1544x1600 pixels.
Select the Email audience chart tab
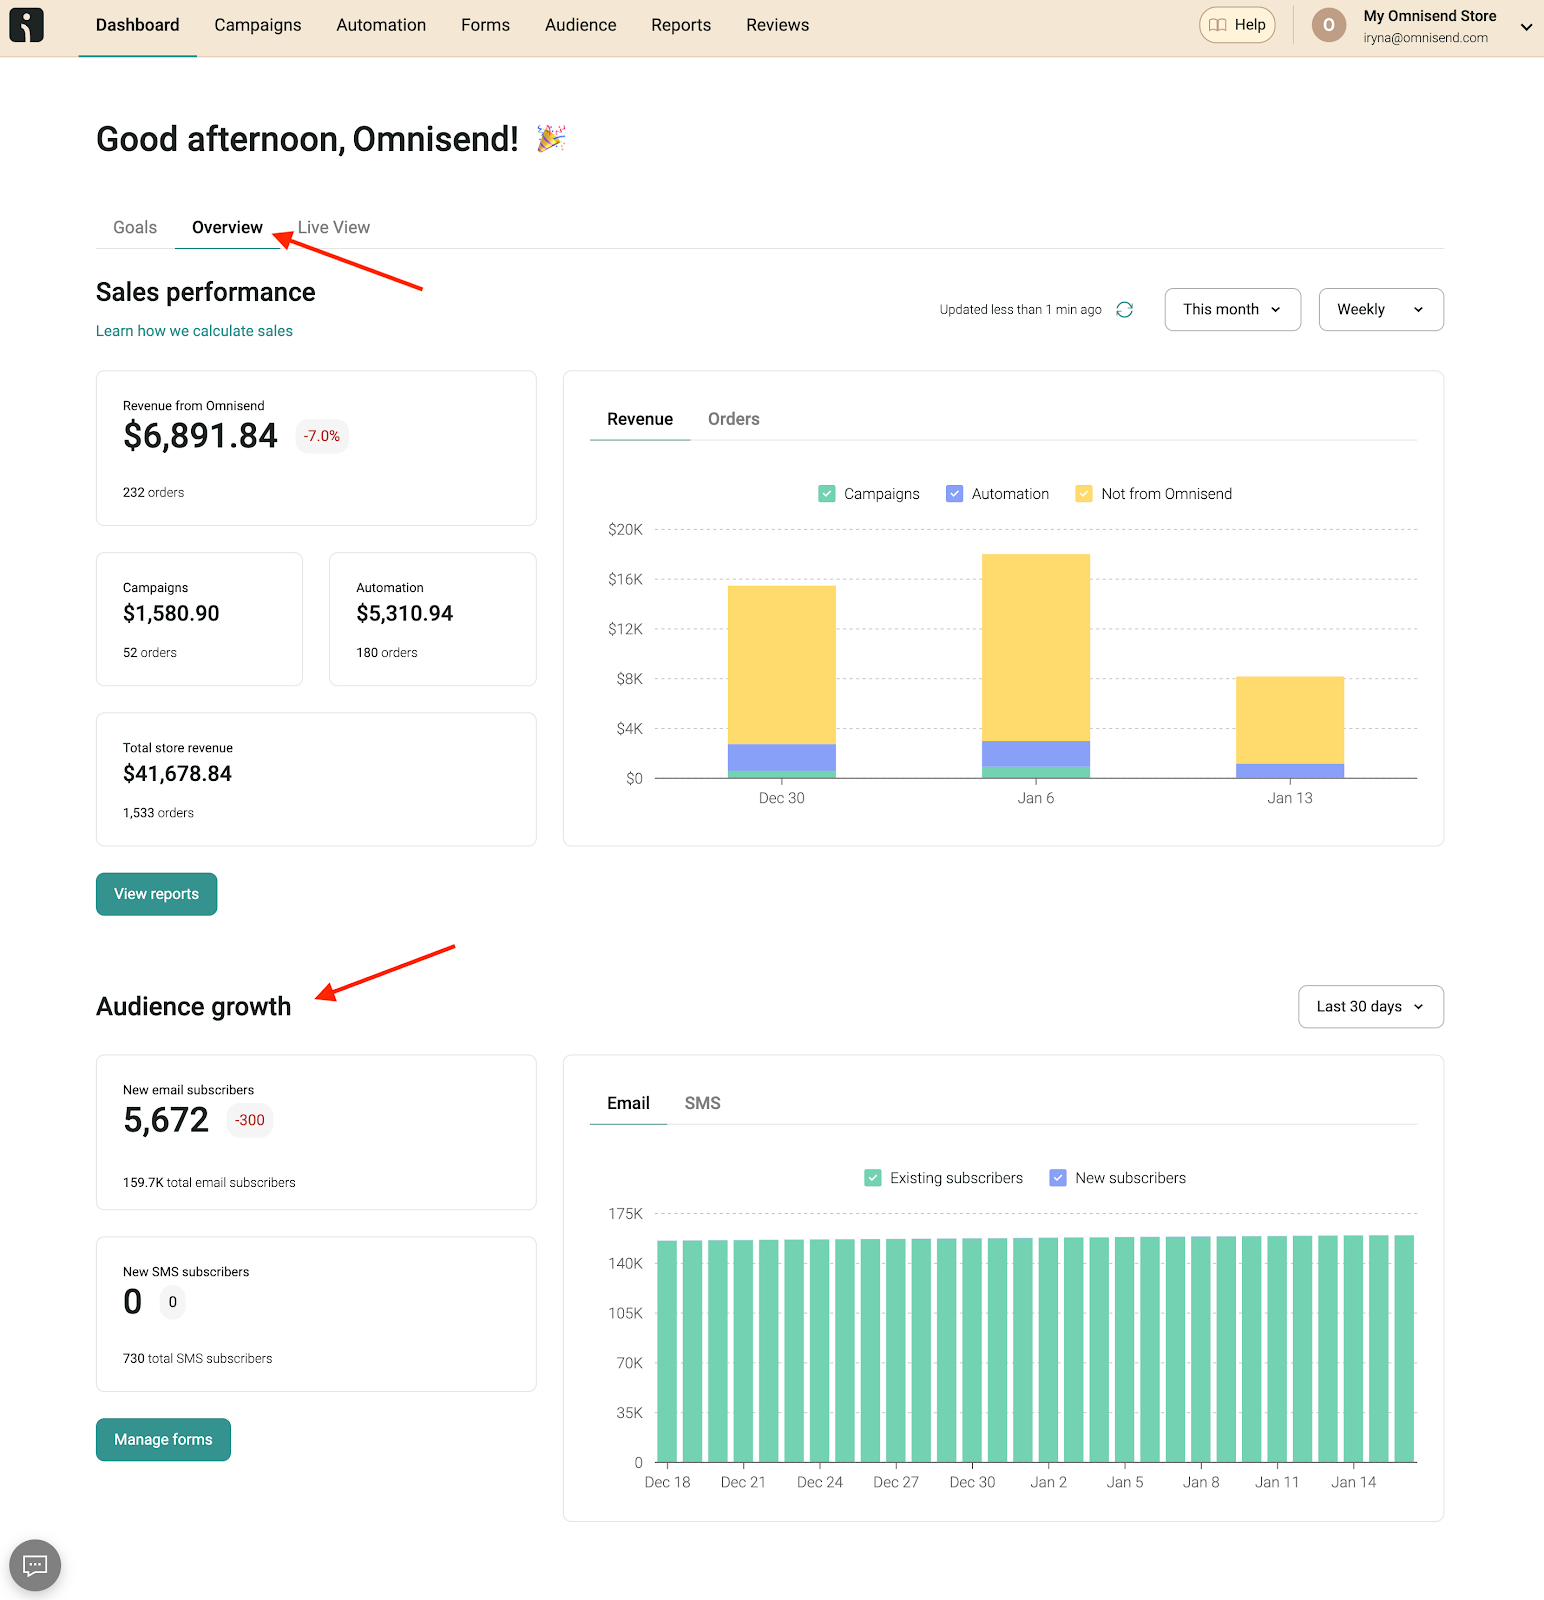628,1104
